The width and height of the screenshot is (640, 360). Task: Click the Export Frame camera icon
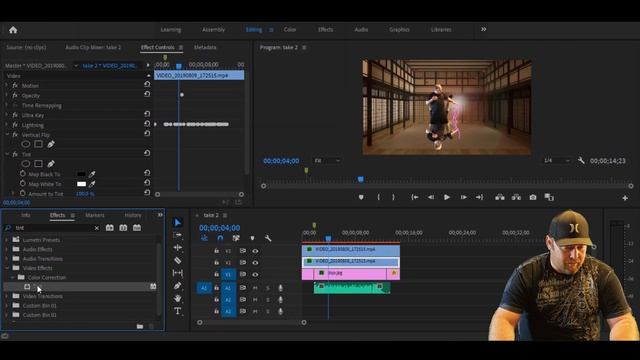click(x=533, y=198)
